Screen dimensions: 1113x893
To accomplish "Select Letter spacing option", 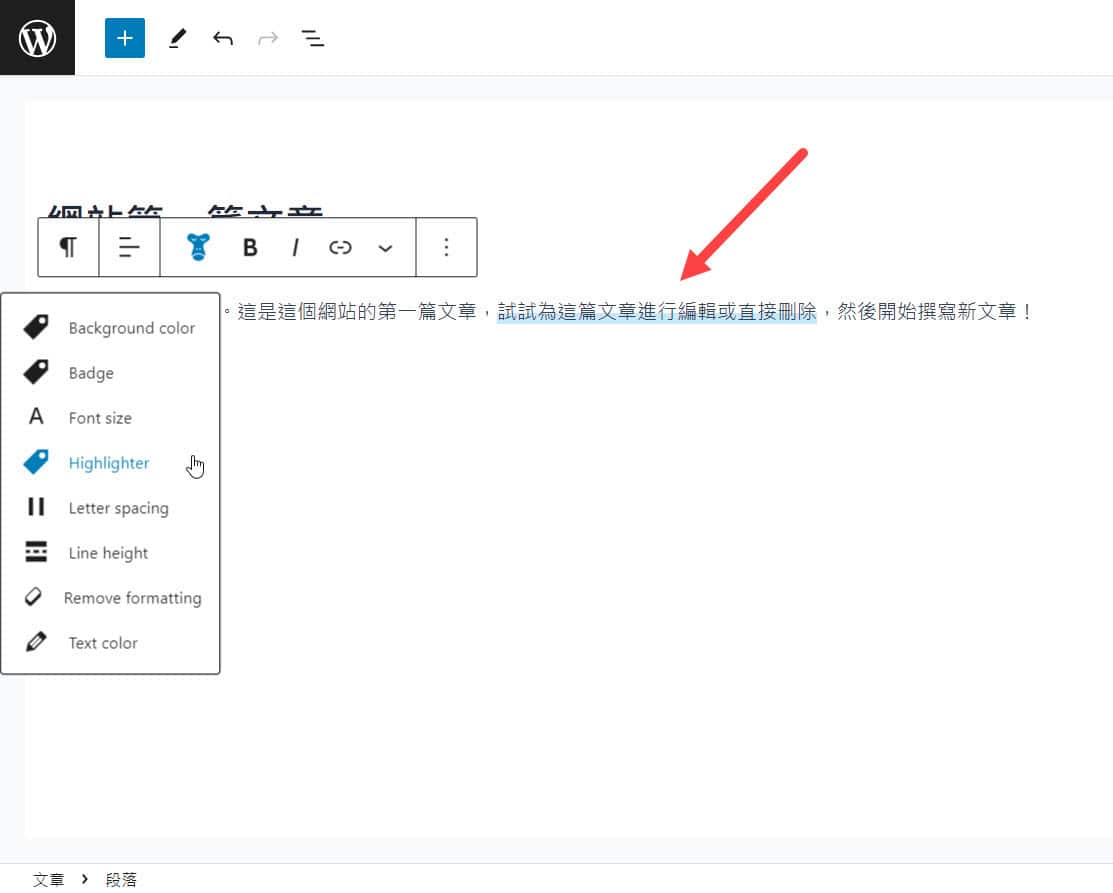I will (x=110, y=508).
